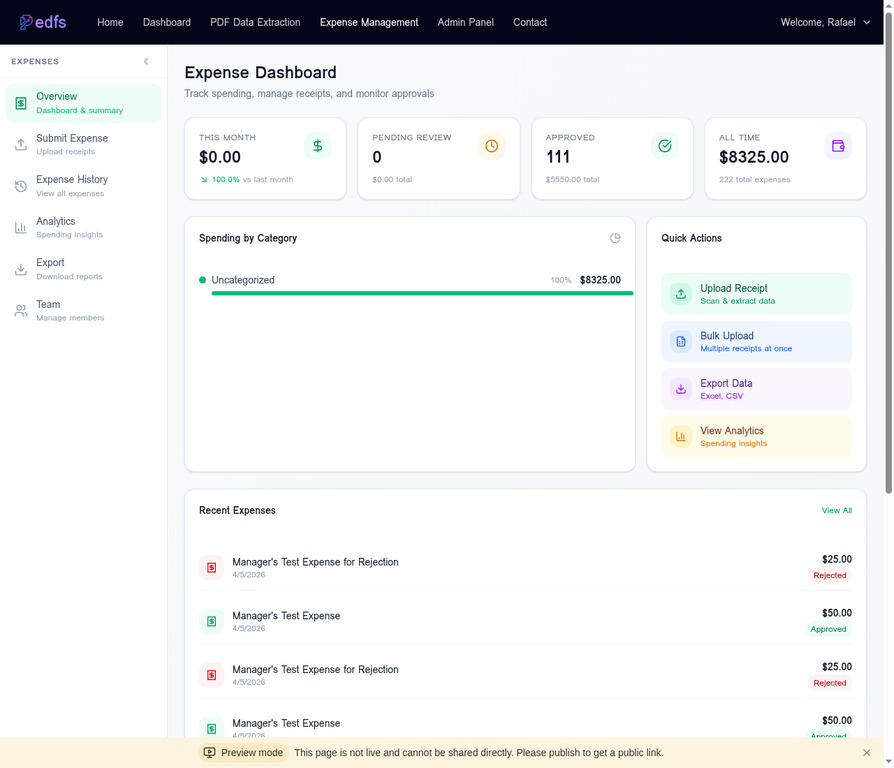Click the Approved checkmark icon
Viewport: 894px width, 768px height.
pos(665,146)
